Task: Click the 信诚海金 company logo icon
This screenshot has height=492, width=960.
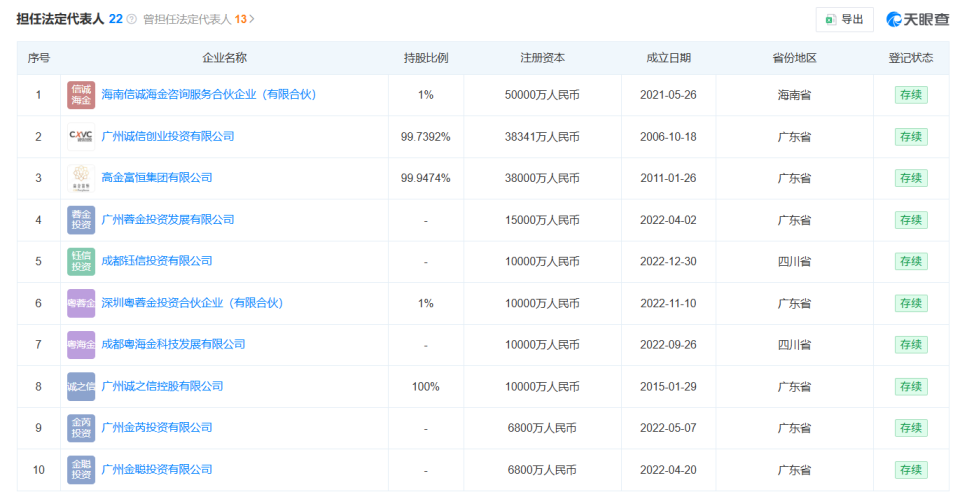Action: click(x=81, y=95)
